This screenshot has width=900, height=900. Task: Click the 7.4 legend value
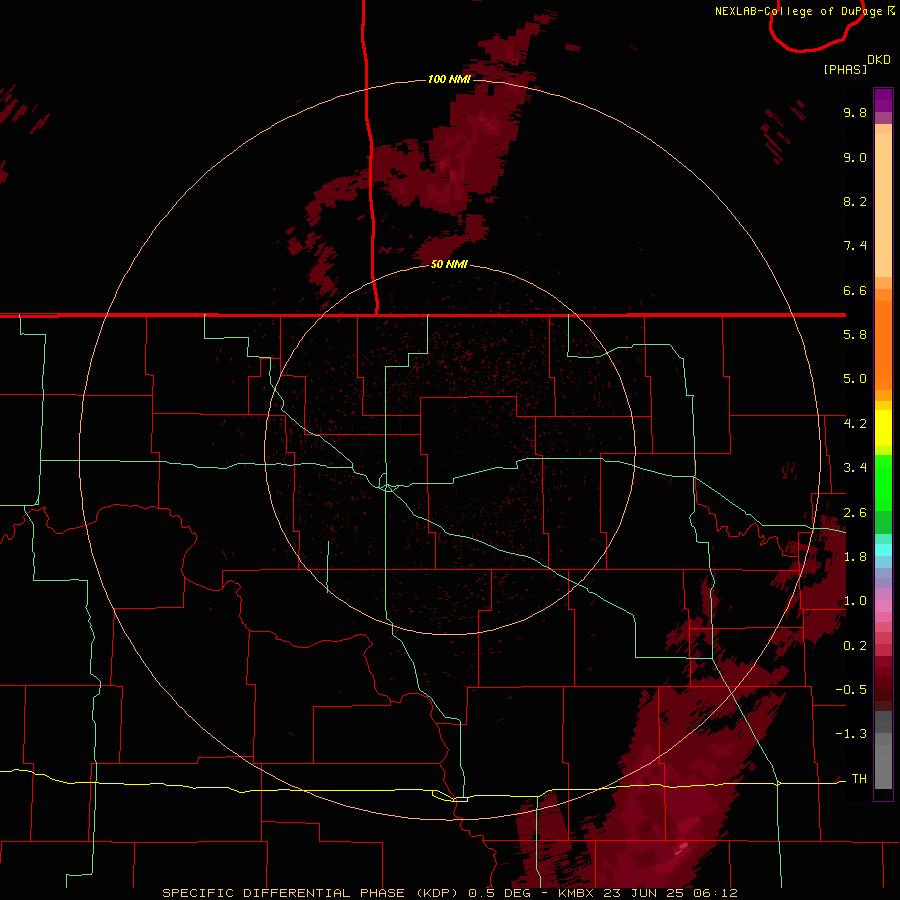pos(855,246)
